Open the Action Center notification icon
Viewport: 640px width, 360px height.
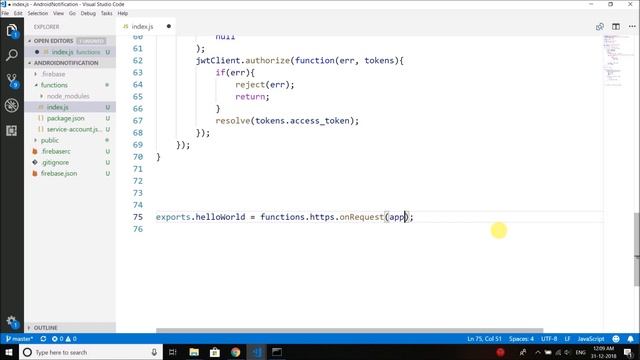pos(629,352)
